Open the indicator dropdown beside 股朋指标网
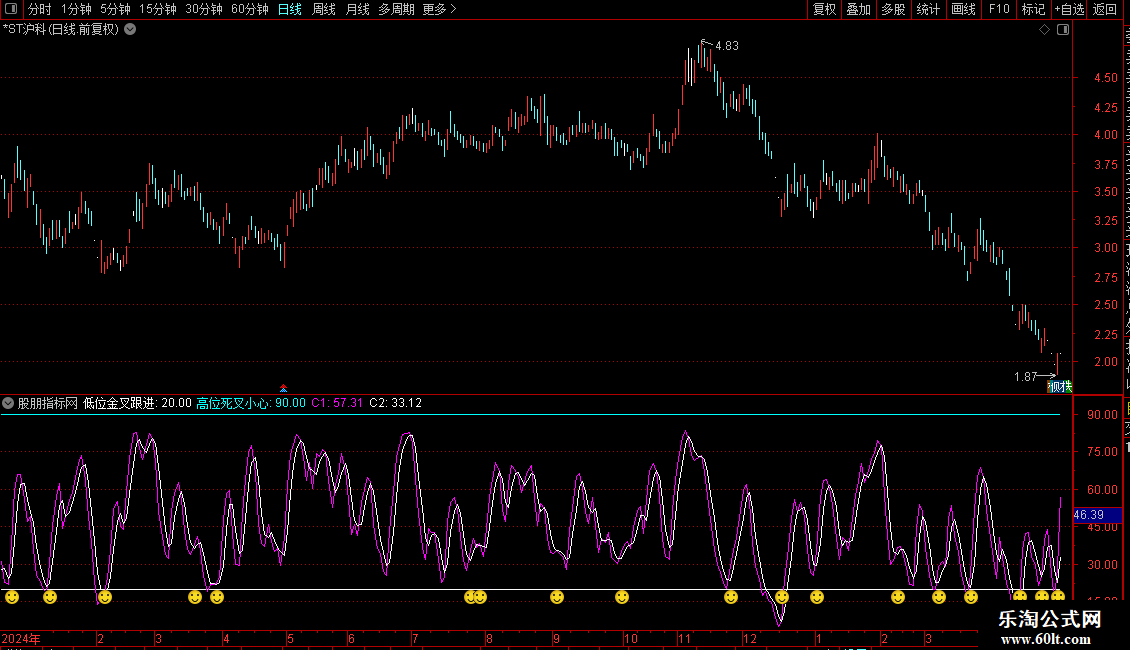The width and height of the screenshot is (1130, 650). point(8,403)
